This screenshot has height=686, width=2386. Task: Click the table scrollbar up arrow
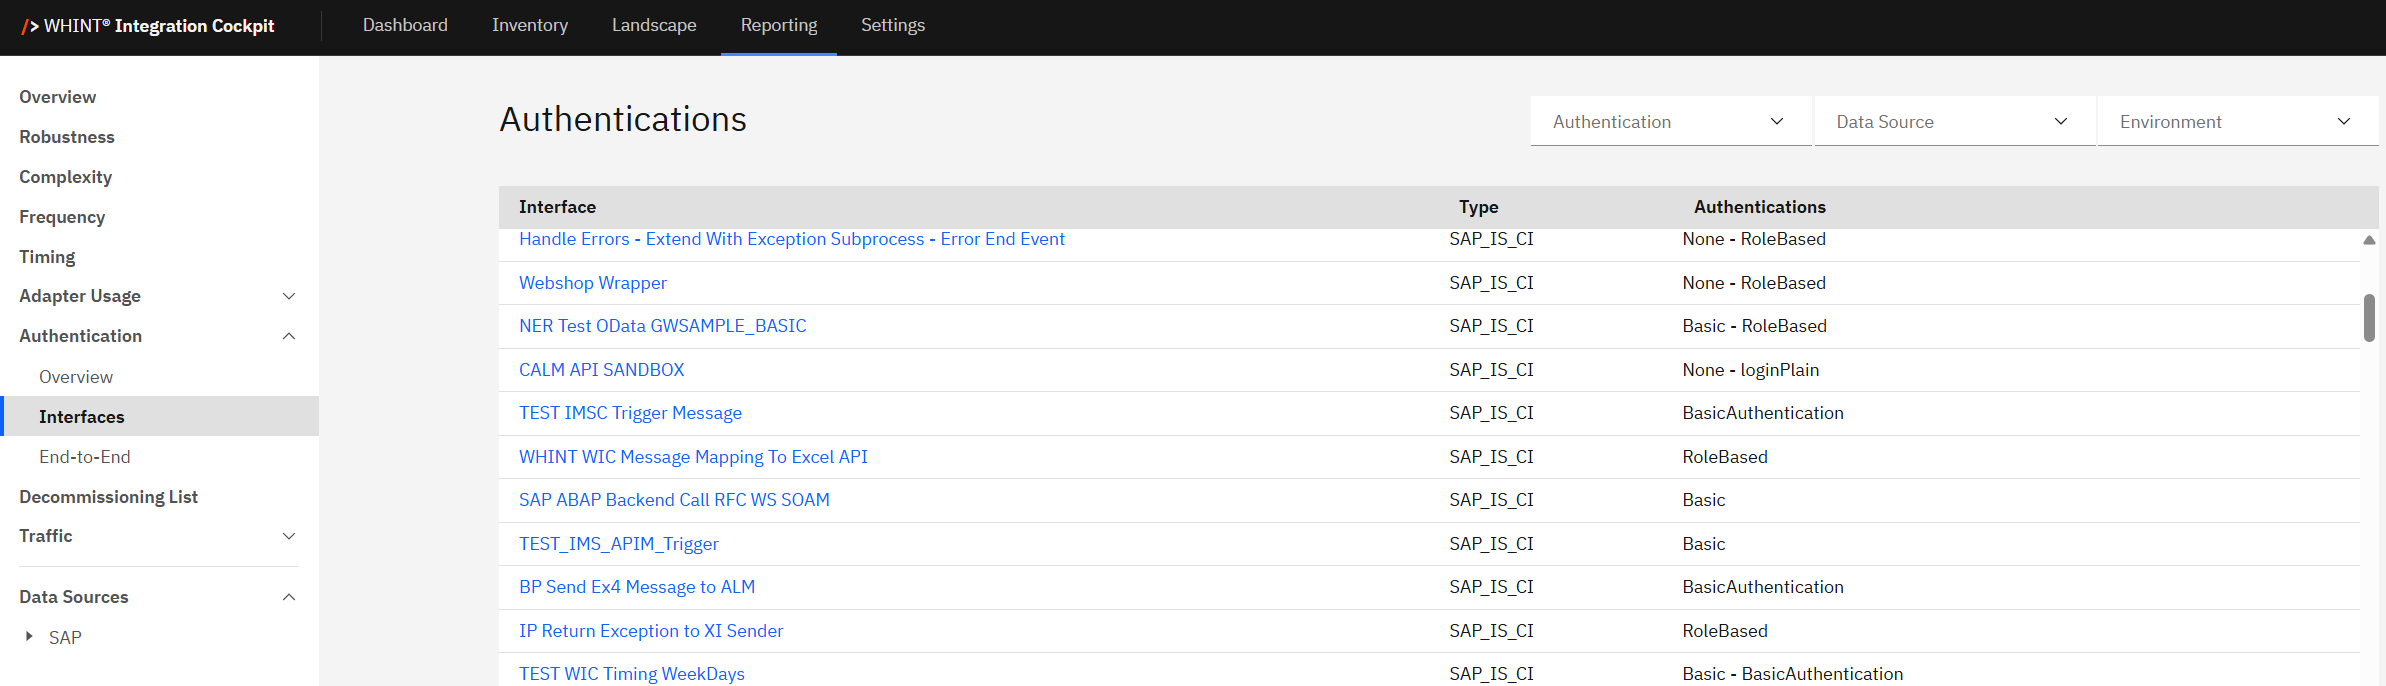pyautogui.click(x=2369, y=240)
